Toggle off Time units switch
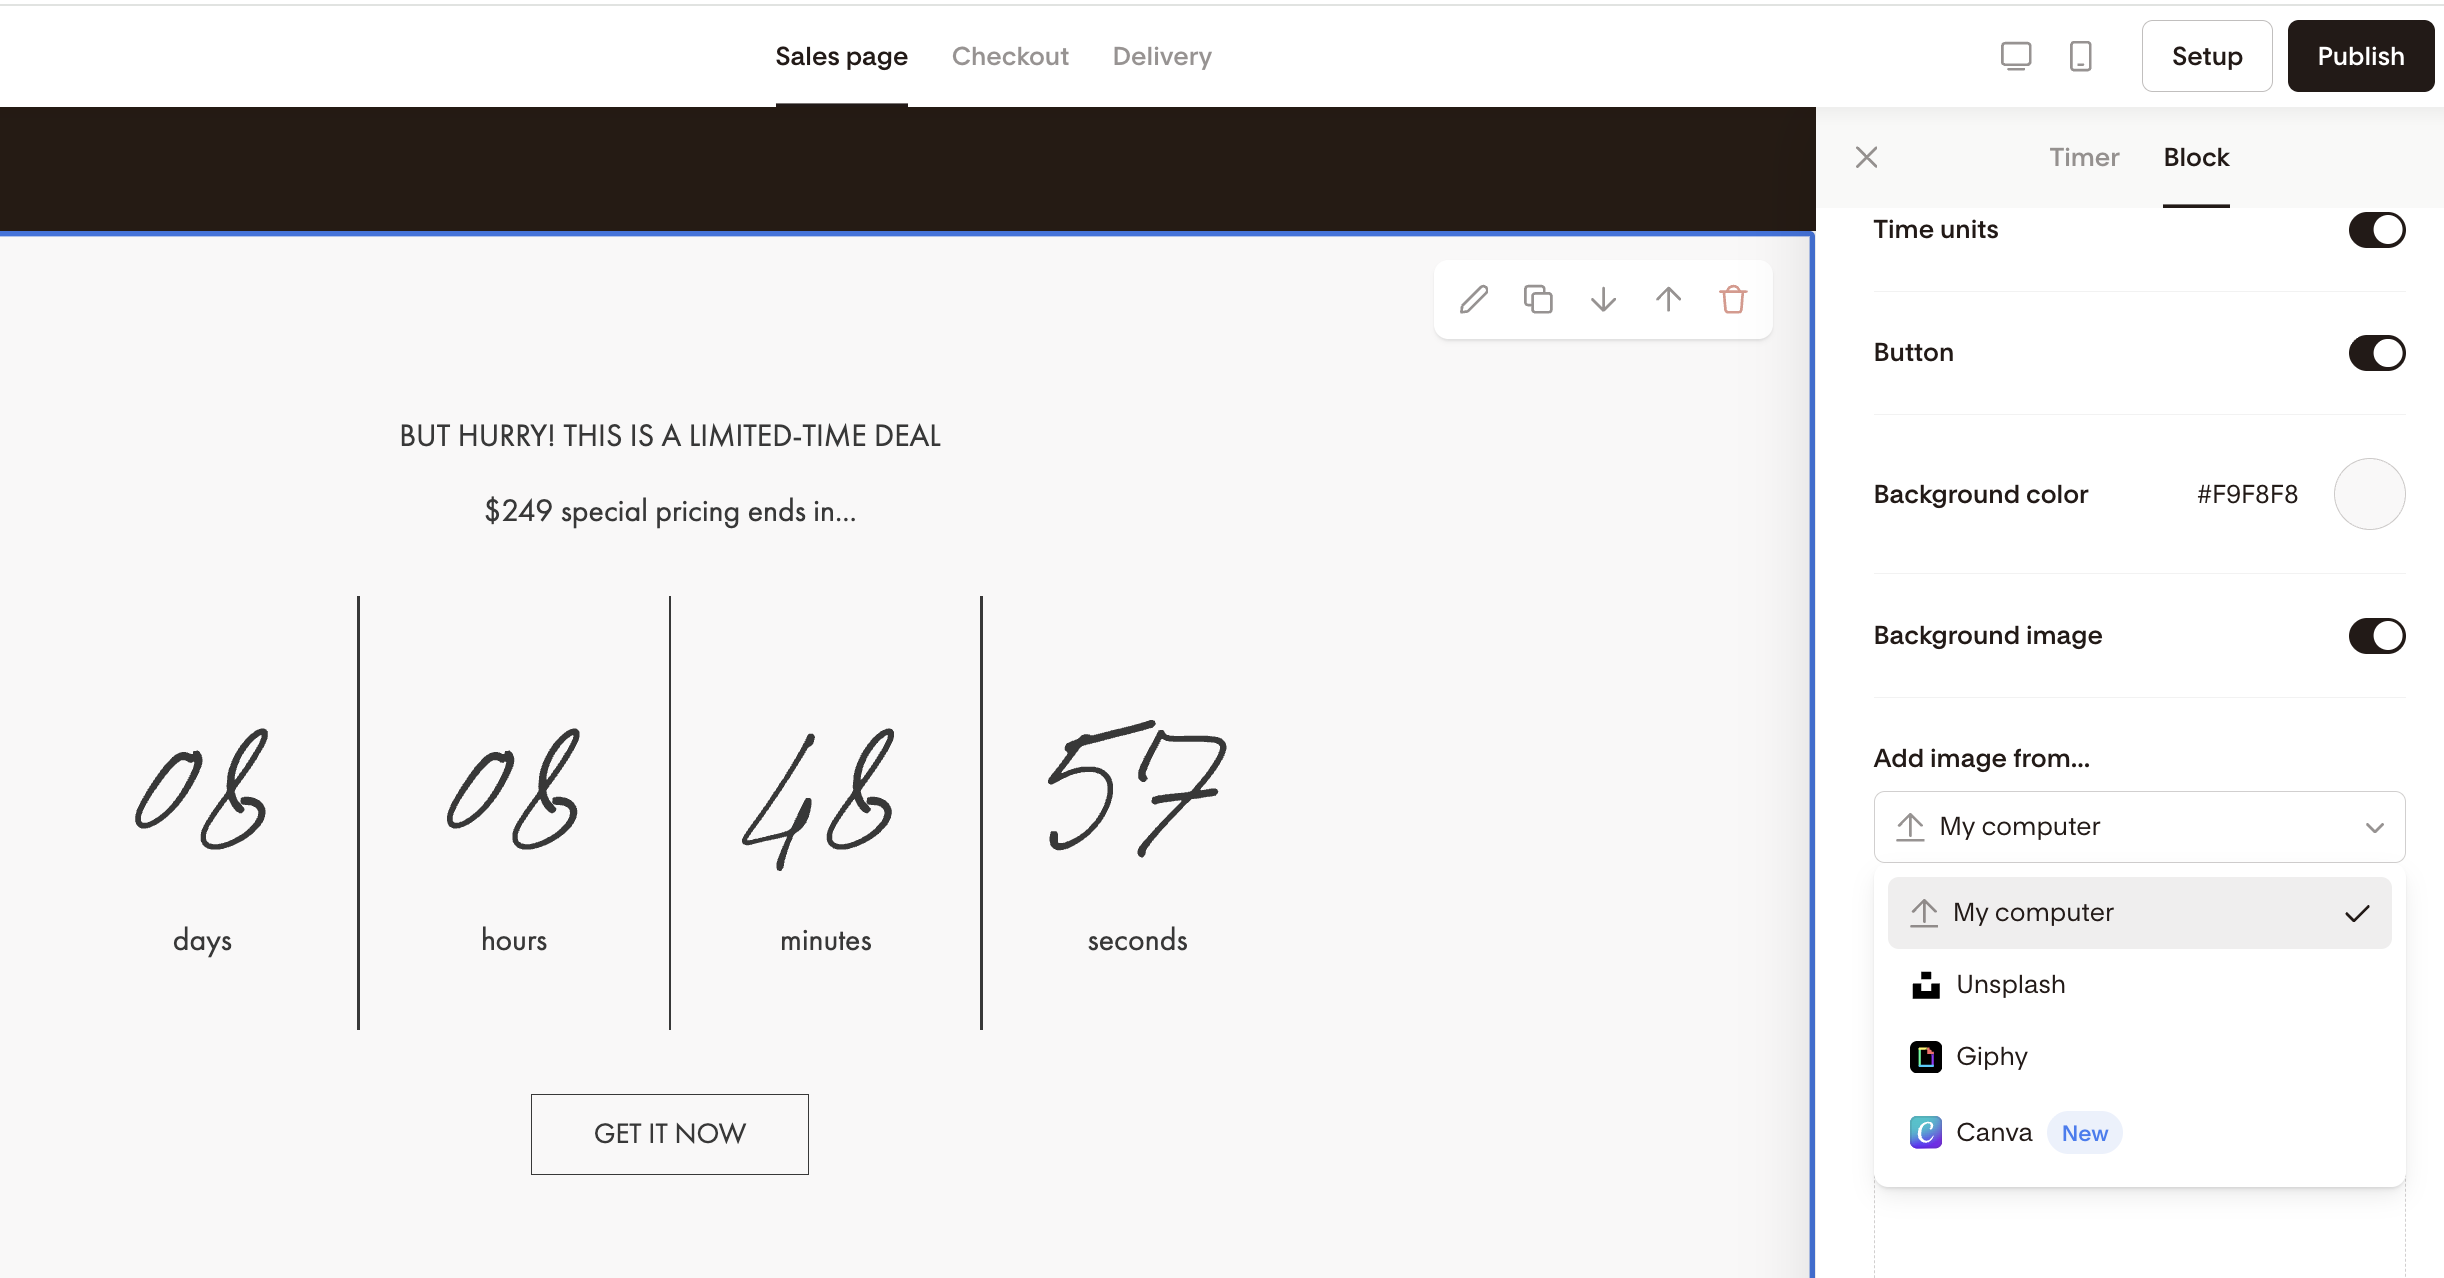This screenshot has height=1278, width=2444. pos(2376,230)
